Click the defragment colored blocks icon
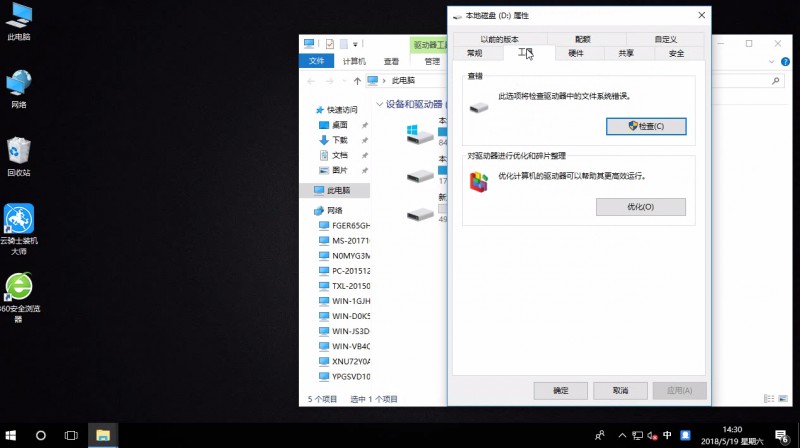 tap(479, 182)
